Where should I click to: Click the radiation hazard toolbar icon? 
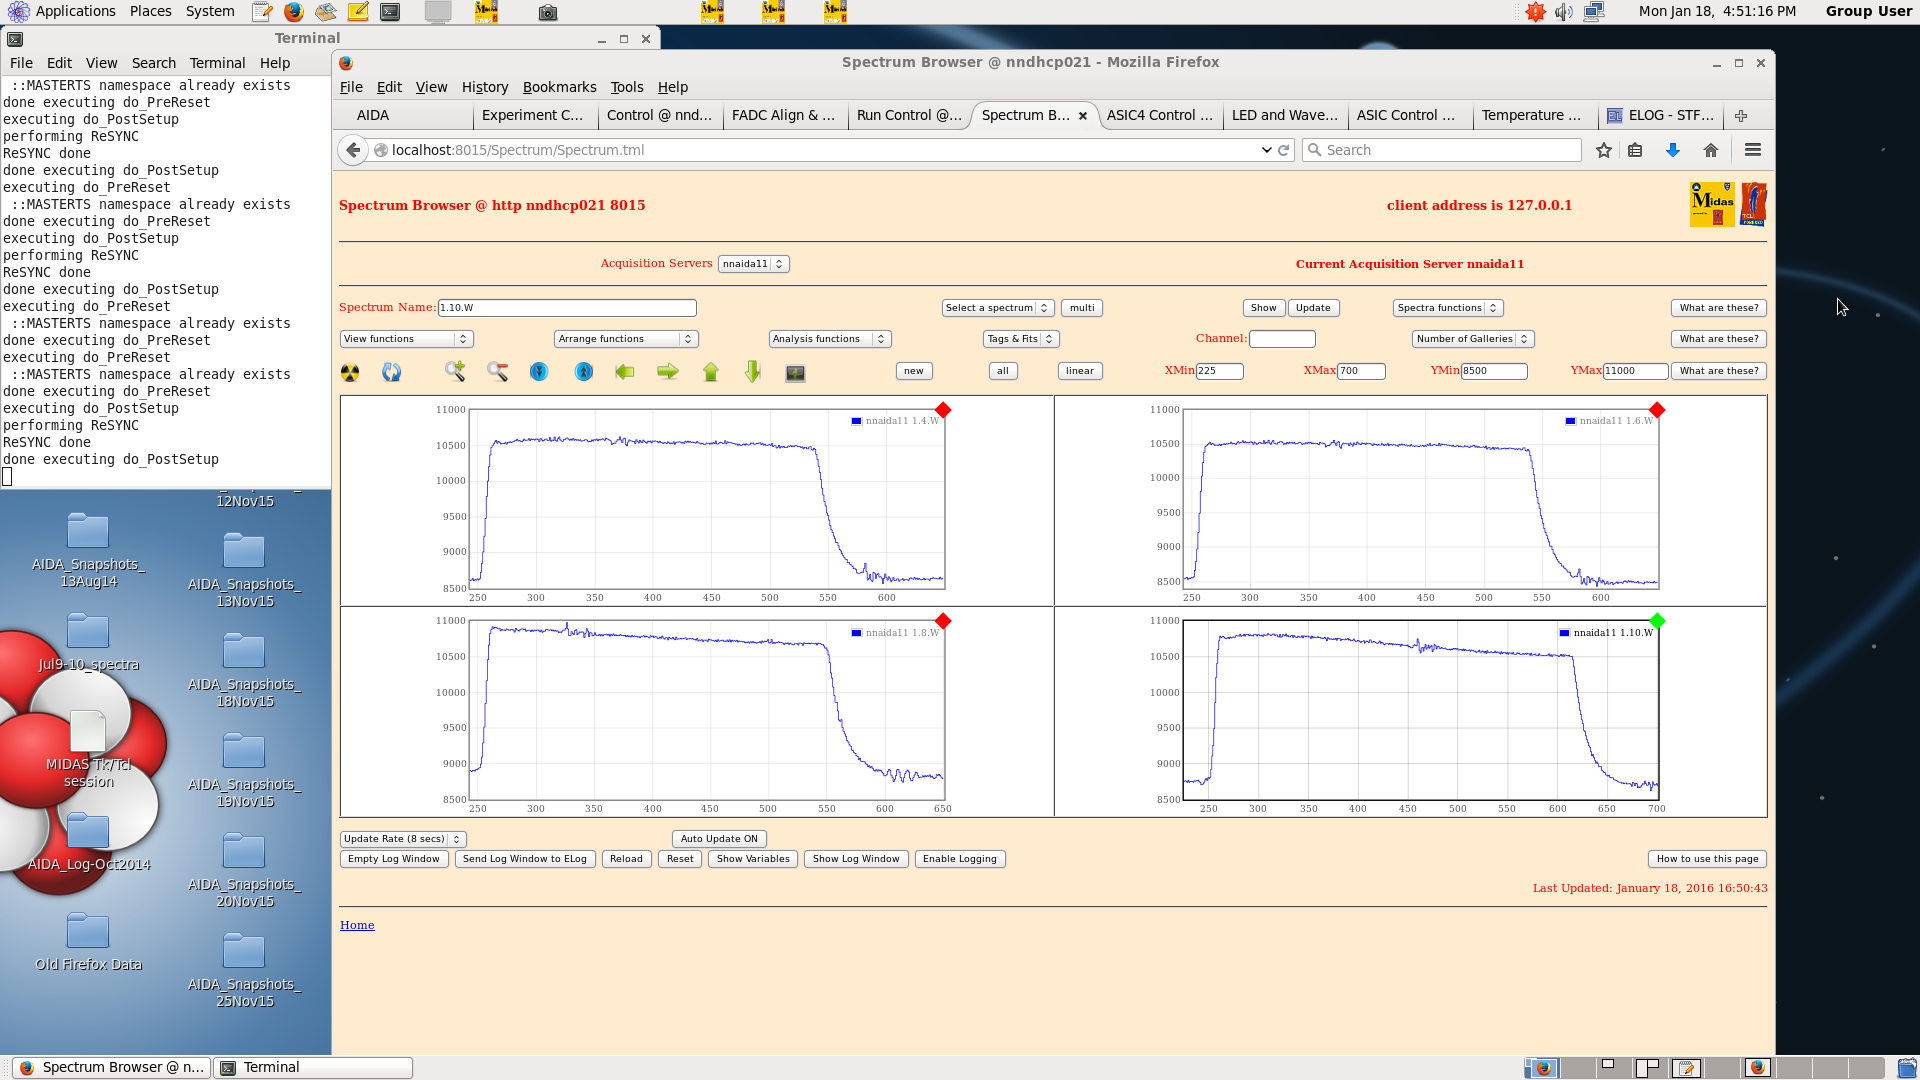coord(350,373)
